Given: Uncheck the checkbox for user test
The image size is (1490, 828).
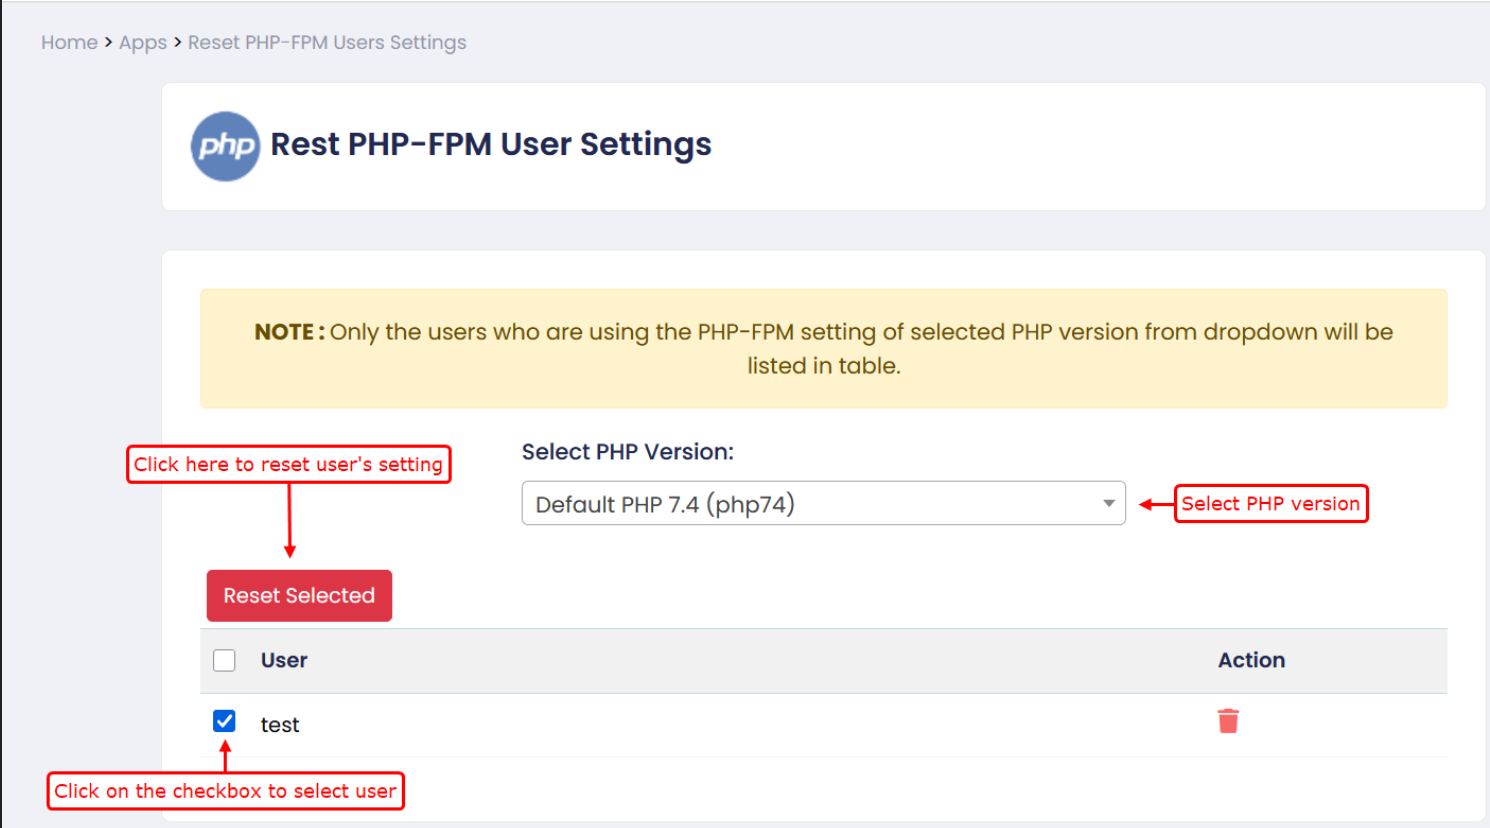Looking at the screenshot, I should [x=224, y=721].
